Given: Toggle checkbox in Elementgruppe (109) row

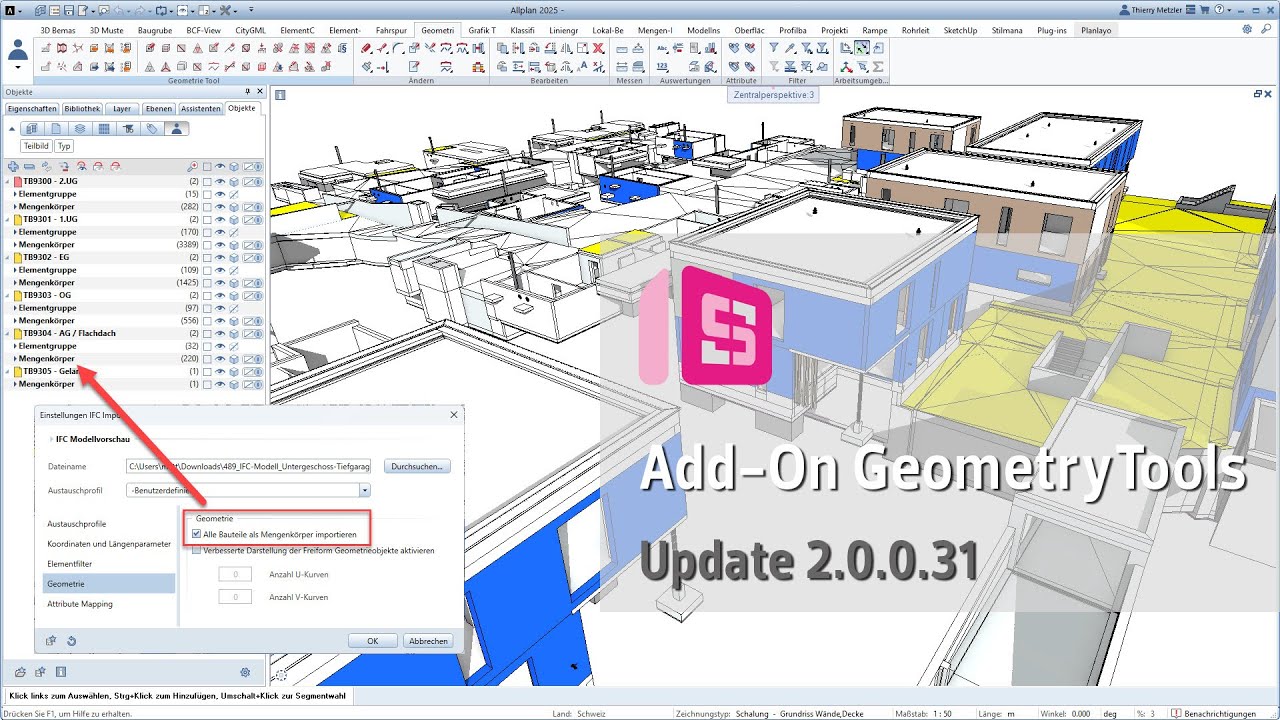Looking at the screenshot, I should (207, 270).
